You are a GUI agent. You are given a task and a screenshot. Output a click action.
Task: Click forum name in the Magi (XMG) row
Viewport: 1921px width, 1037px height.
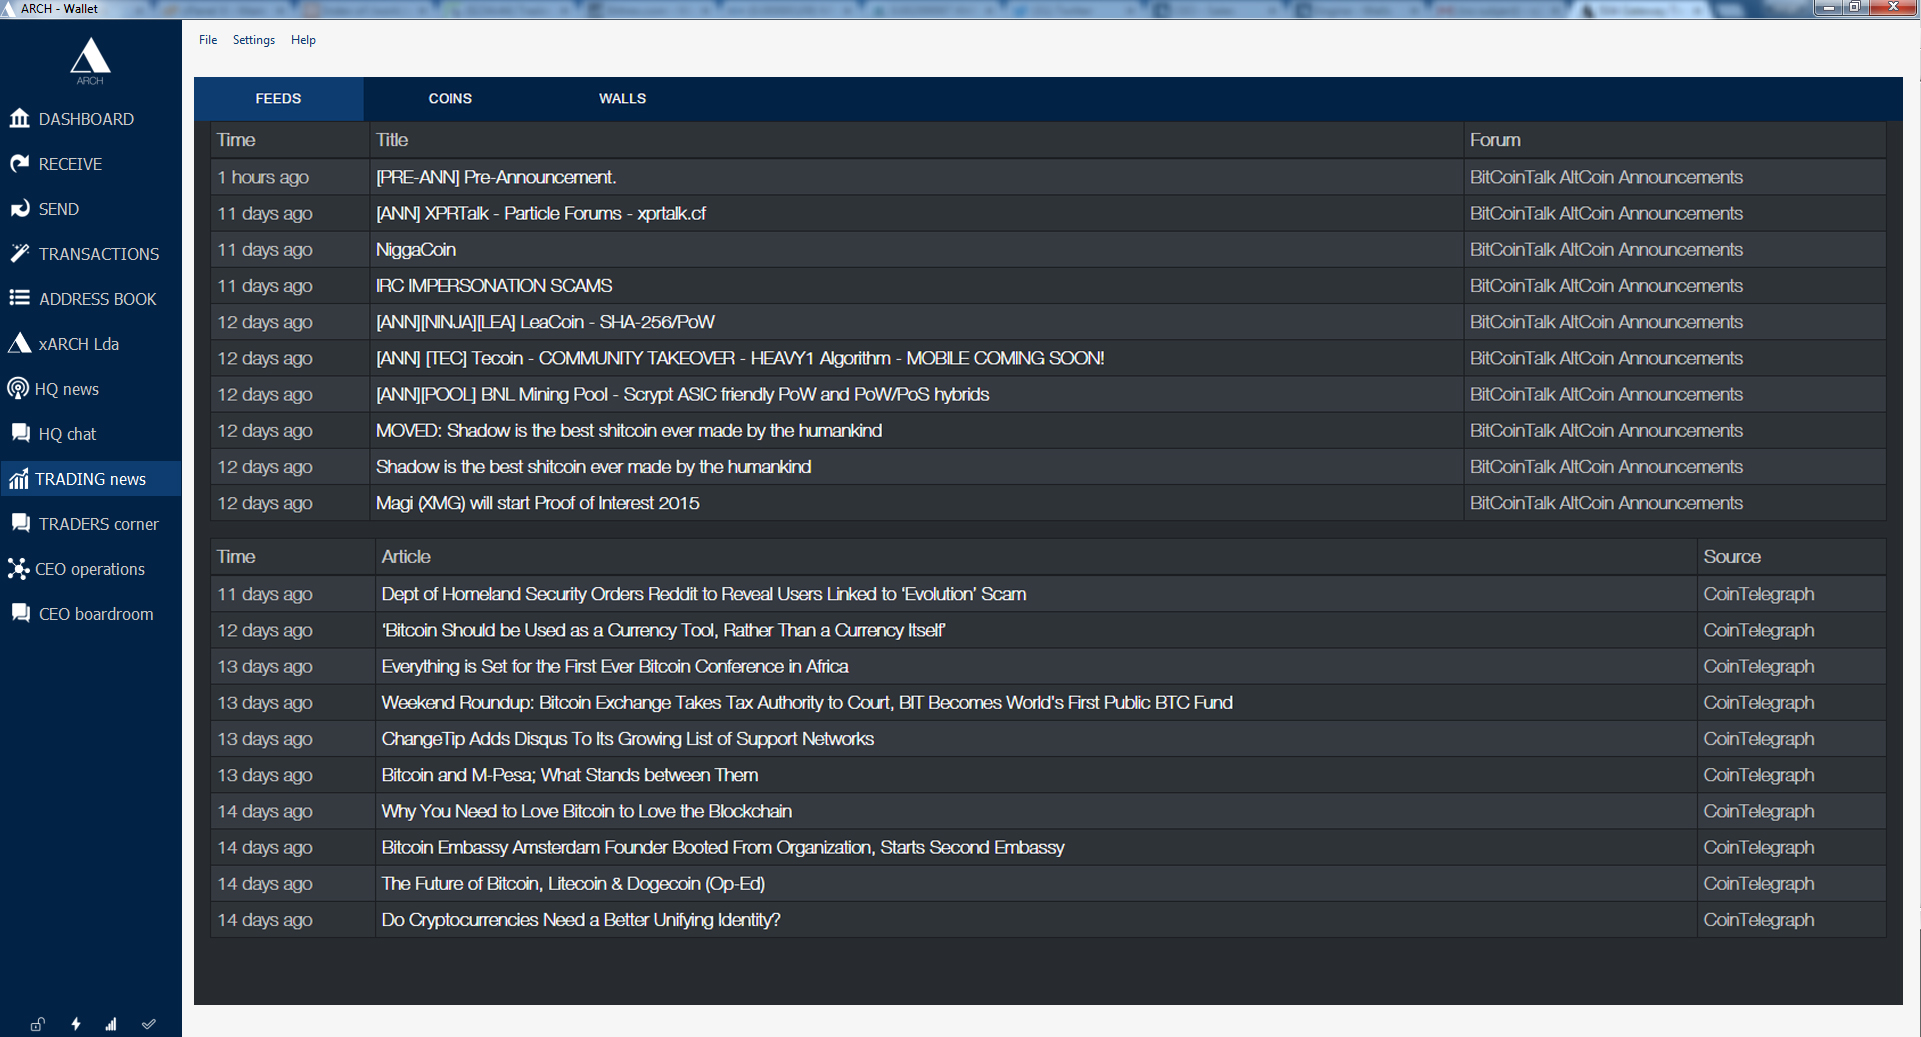(1606, 503)
